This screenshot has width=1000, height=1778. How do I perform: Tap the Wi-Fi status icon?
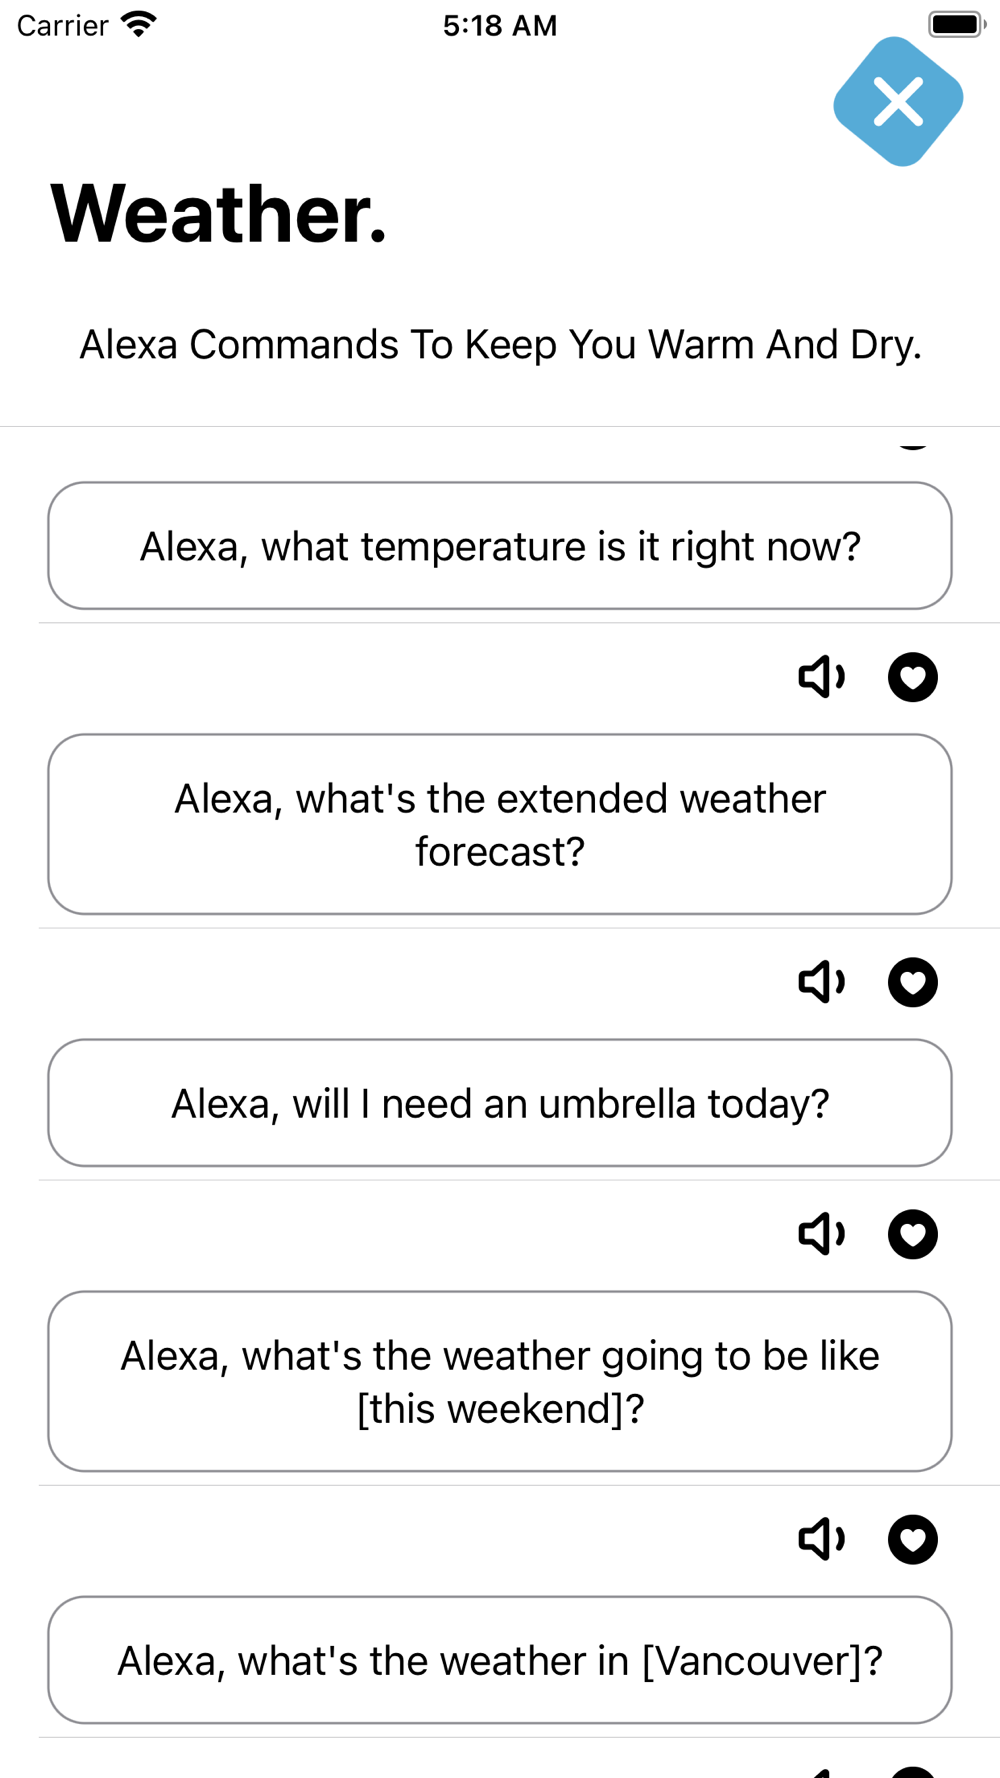click(139, 24)
